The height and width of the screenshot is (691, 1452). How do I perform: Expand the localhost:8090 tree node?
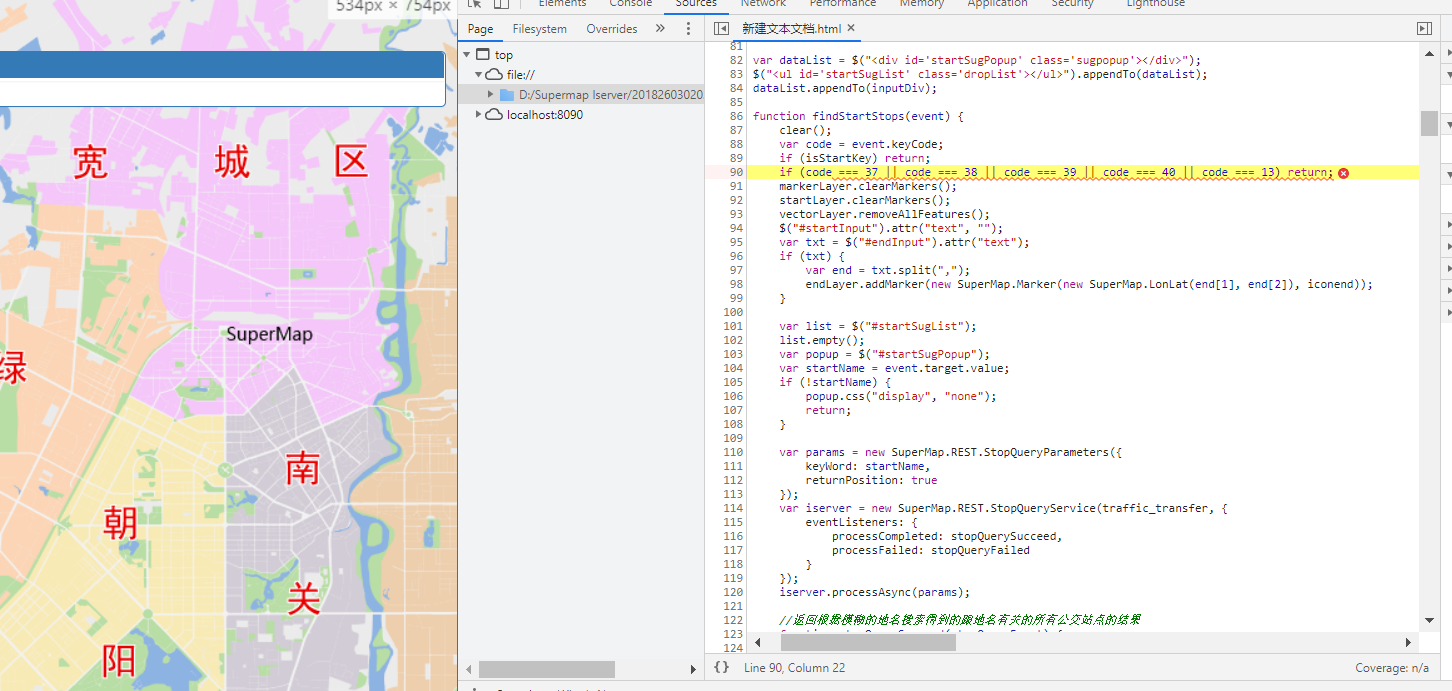point(479,115)
